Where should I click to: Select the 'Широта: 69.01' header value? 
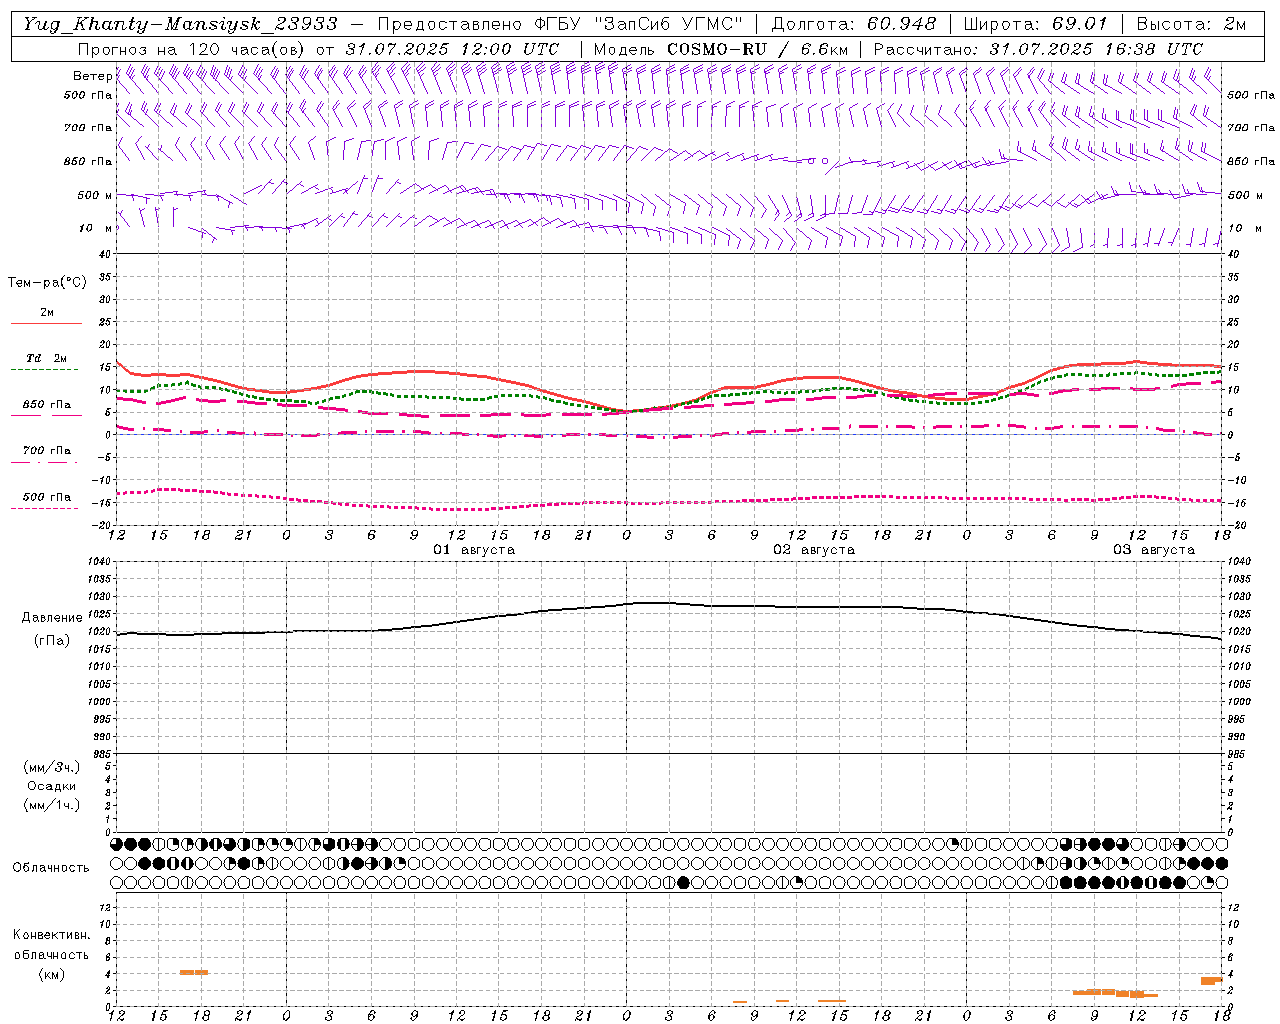1036,24
